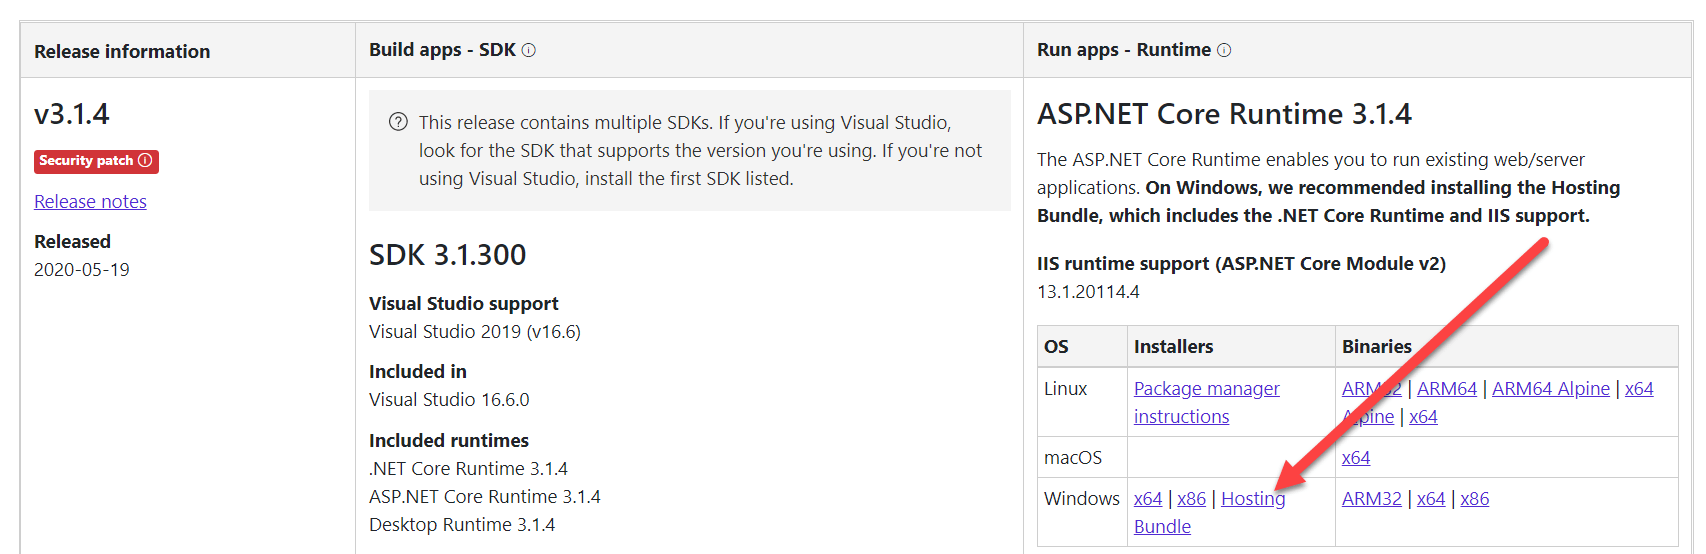1706x554 pixels.
Task: Open Linux Package manager instructions
Action: (x=1206, y=389)
